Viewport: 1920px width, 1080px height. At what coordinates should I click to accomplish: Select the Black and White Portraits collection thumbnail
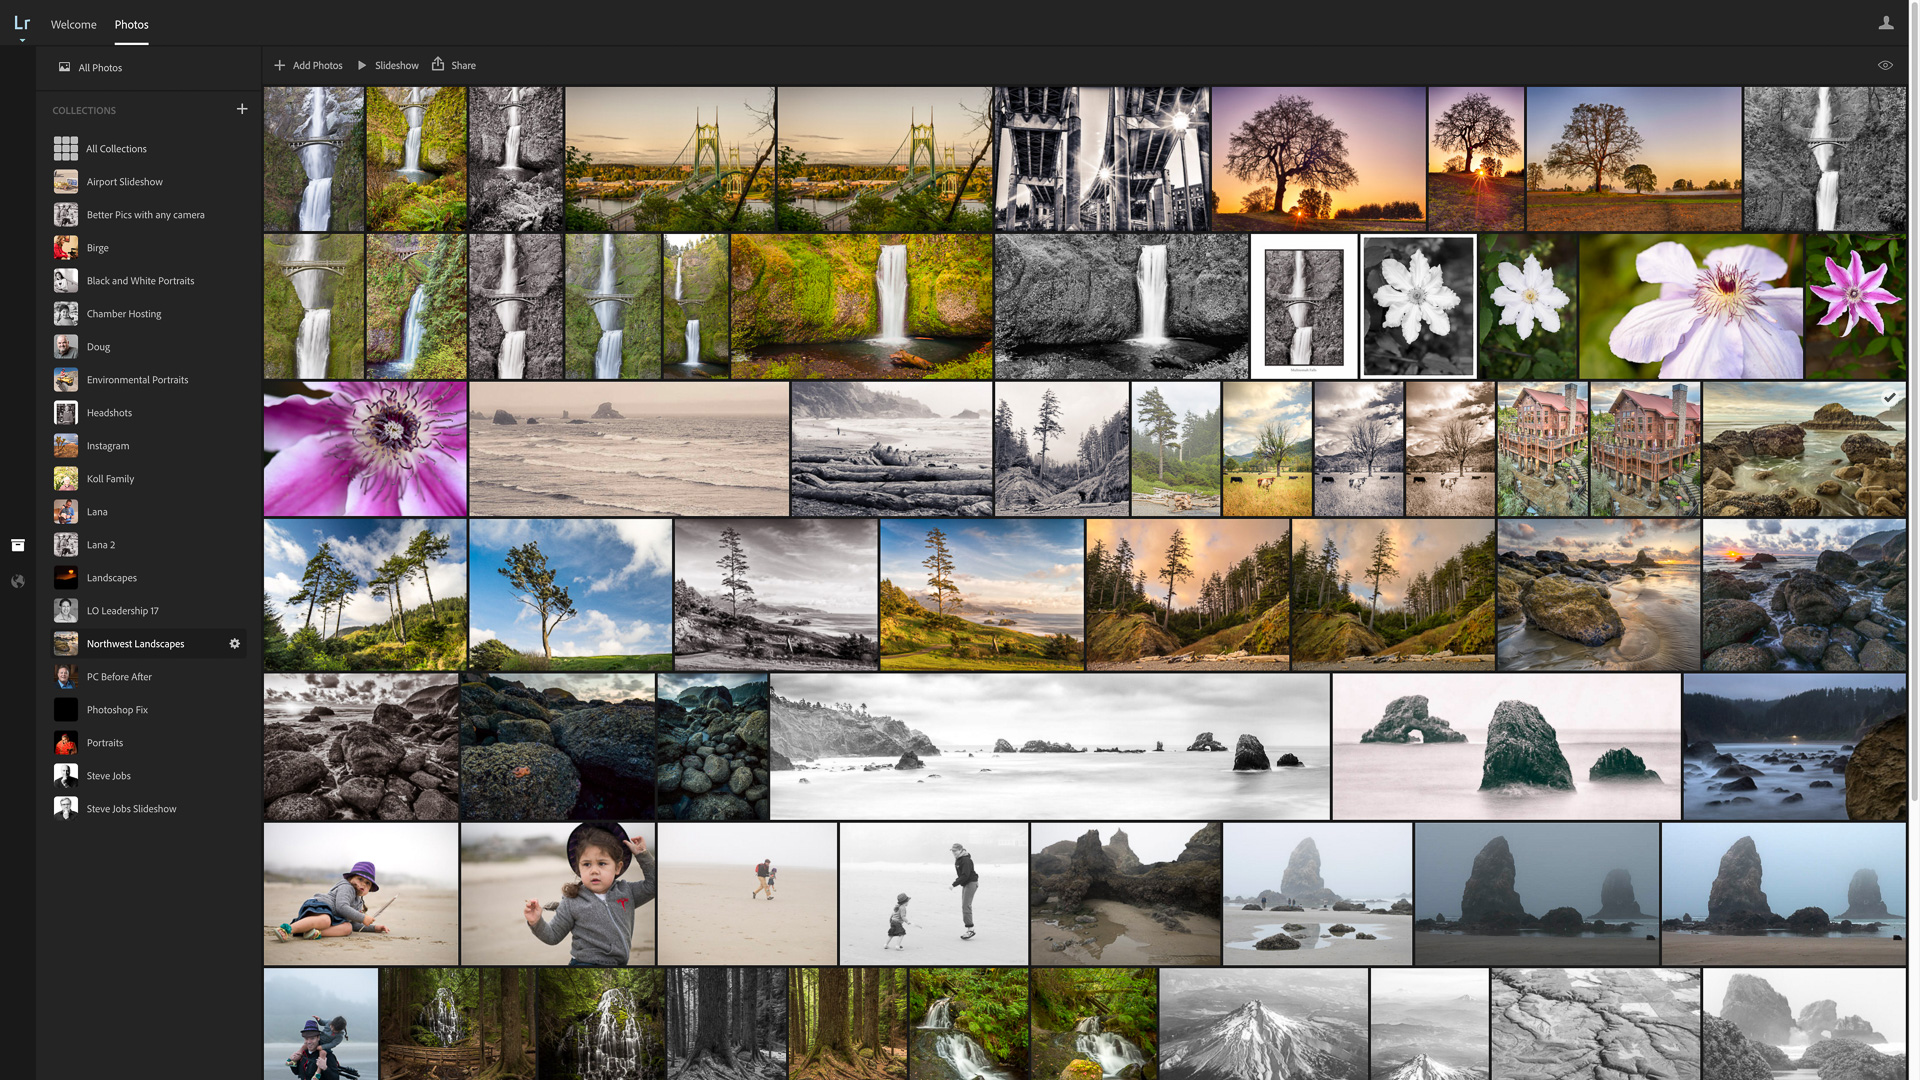[65, 280]
